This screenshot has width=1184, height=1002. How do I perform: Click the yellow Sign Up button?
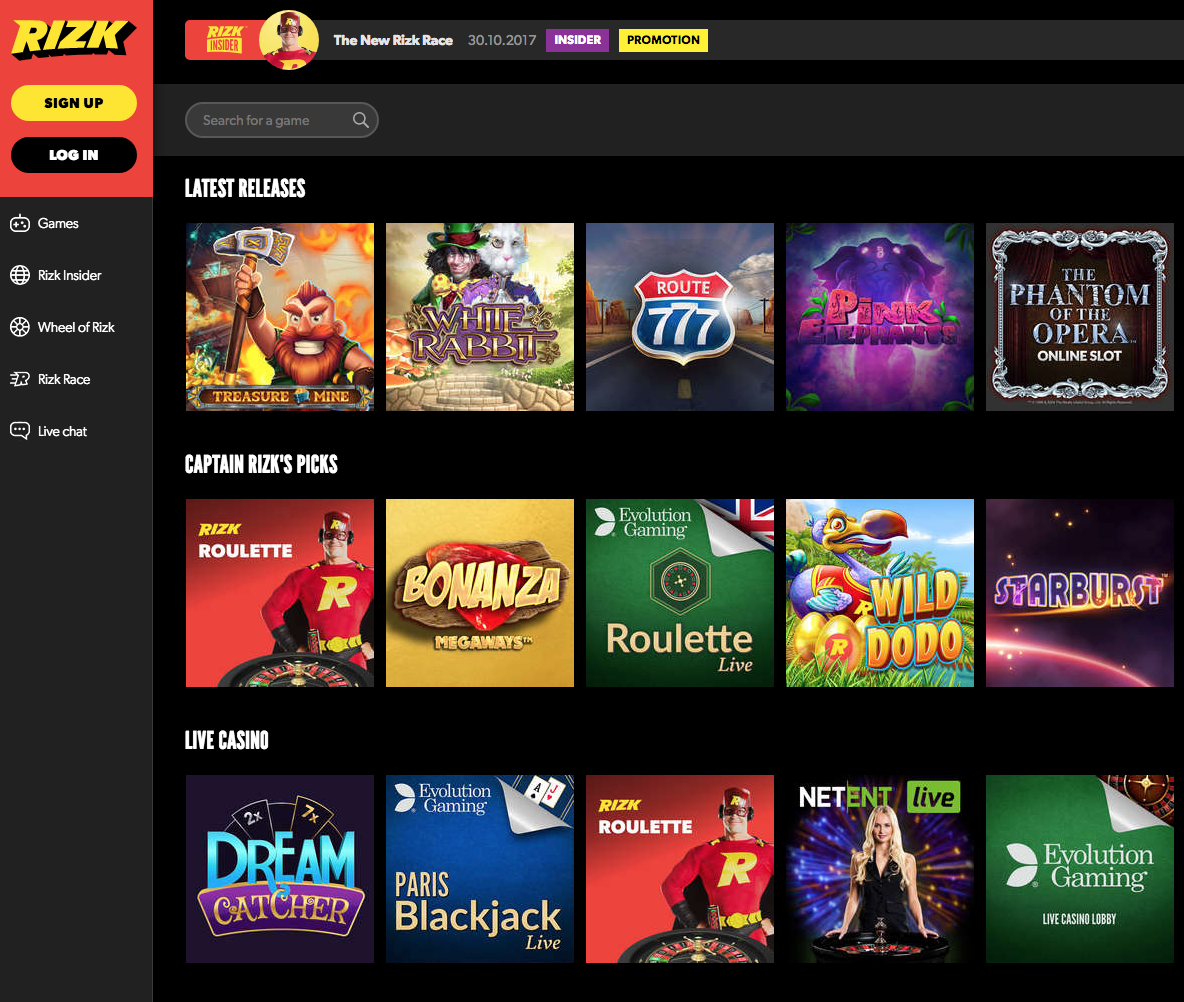click(x=74, y=103)
